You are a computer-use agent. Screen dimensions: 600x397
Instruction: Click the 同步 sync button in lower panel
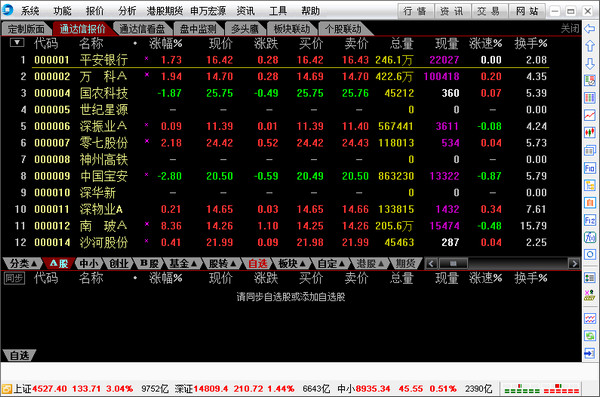pyautogui.click(x=14, y=278)
